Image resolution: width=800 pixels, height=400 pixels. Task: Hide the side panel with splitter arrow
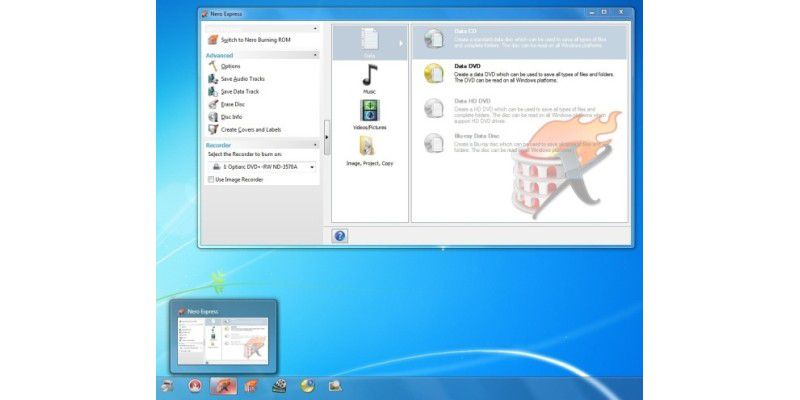pyautogui.click(x=327, y=137)
